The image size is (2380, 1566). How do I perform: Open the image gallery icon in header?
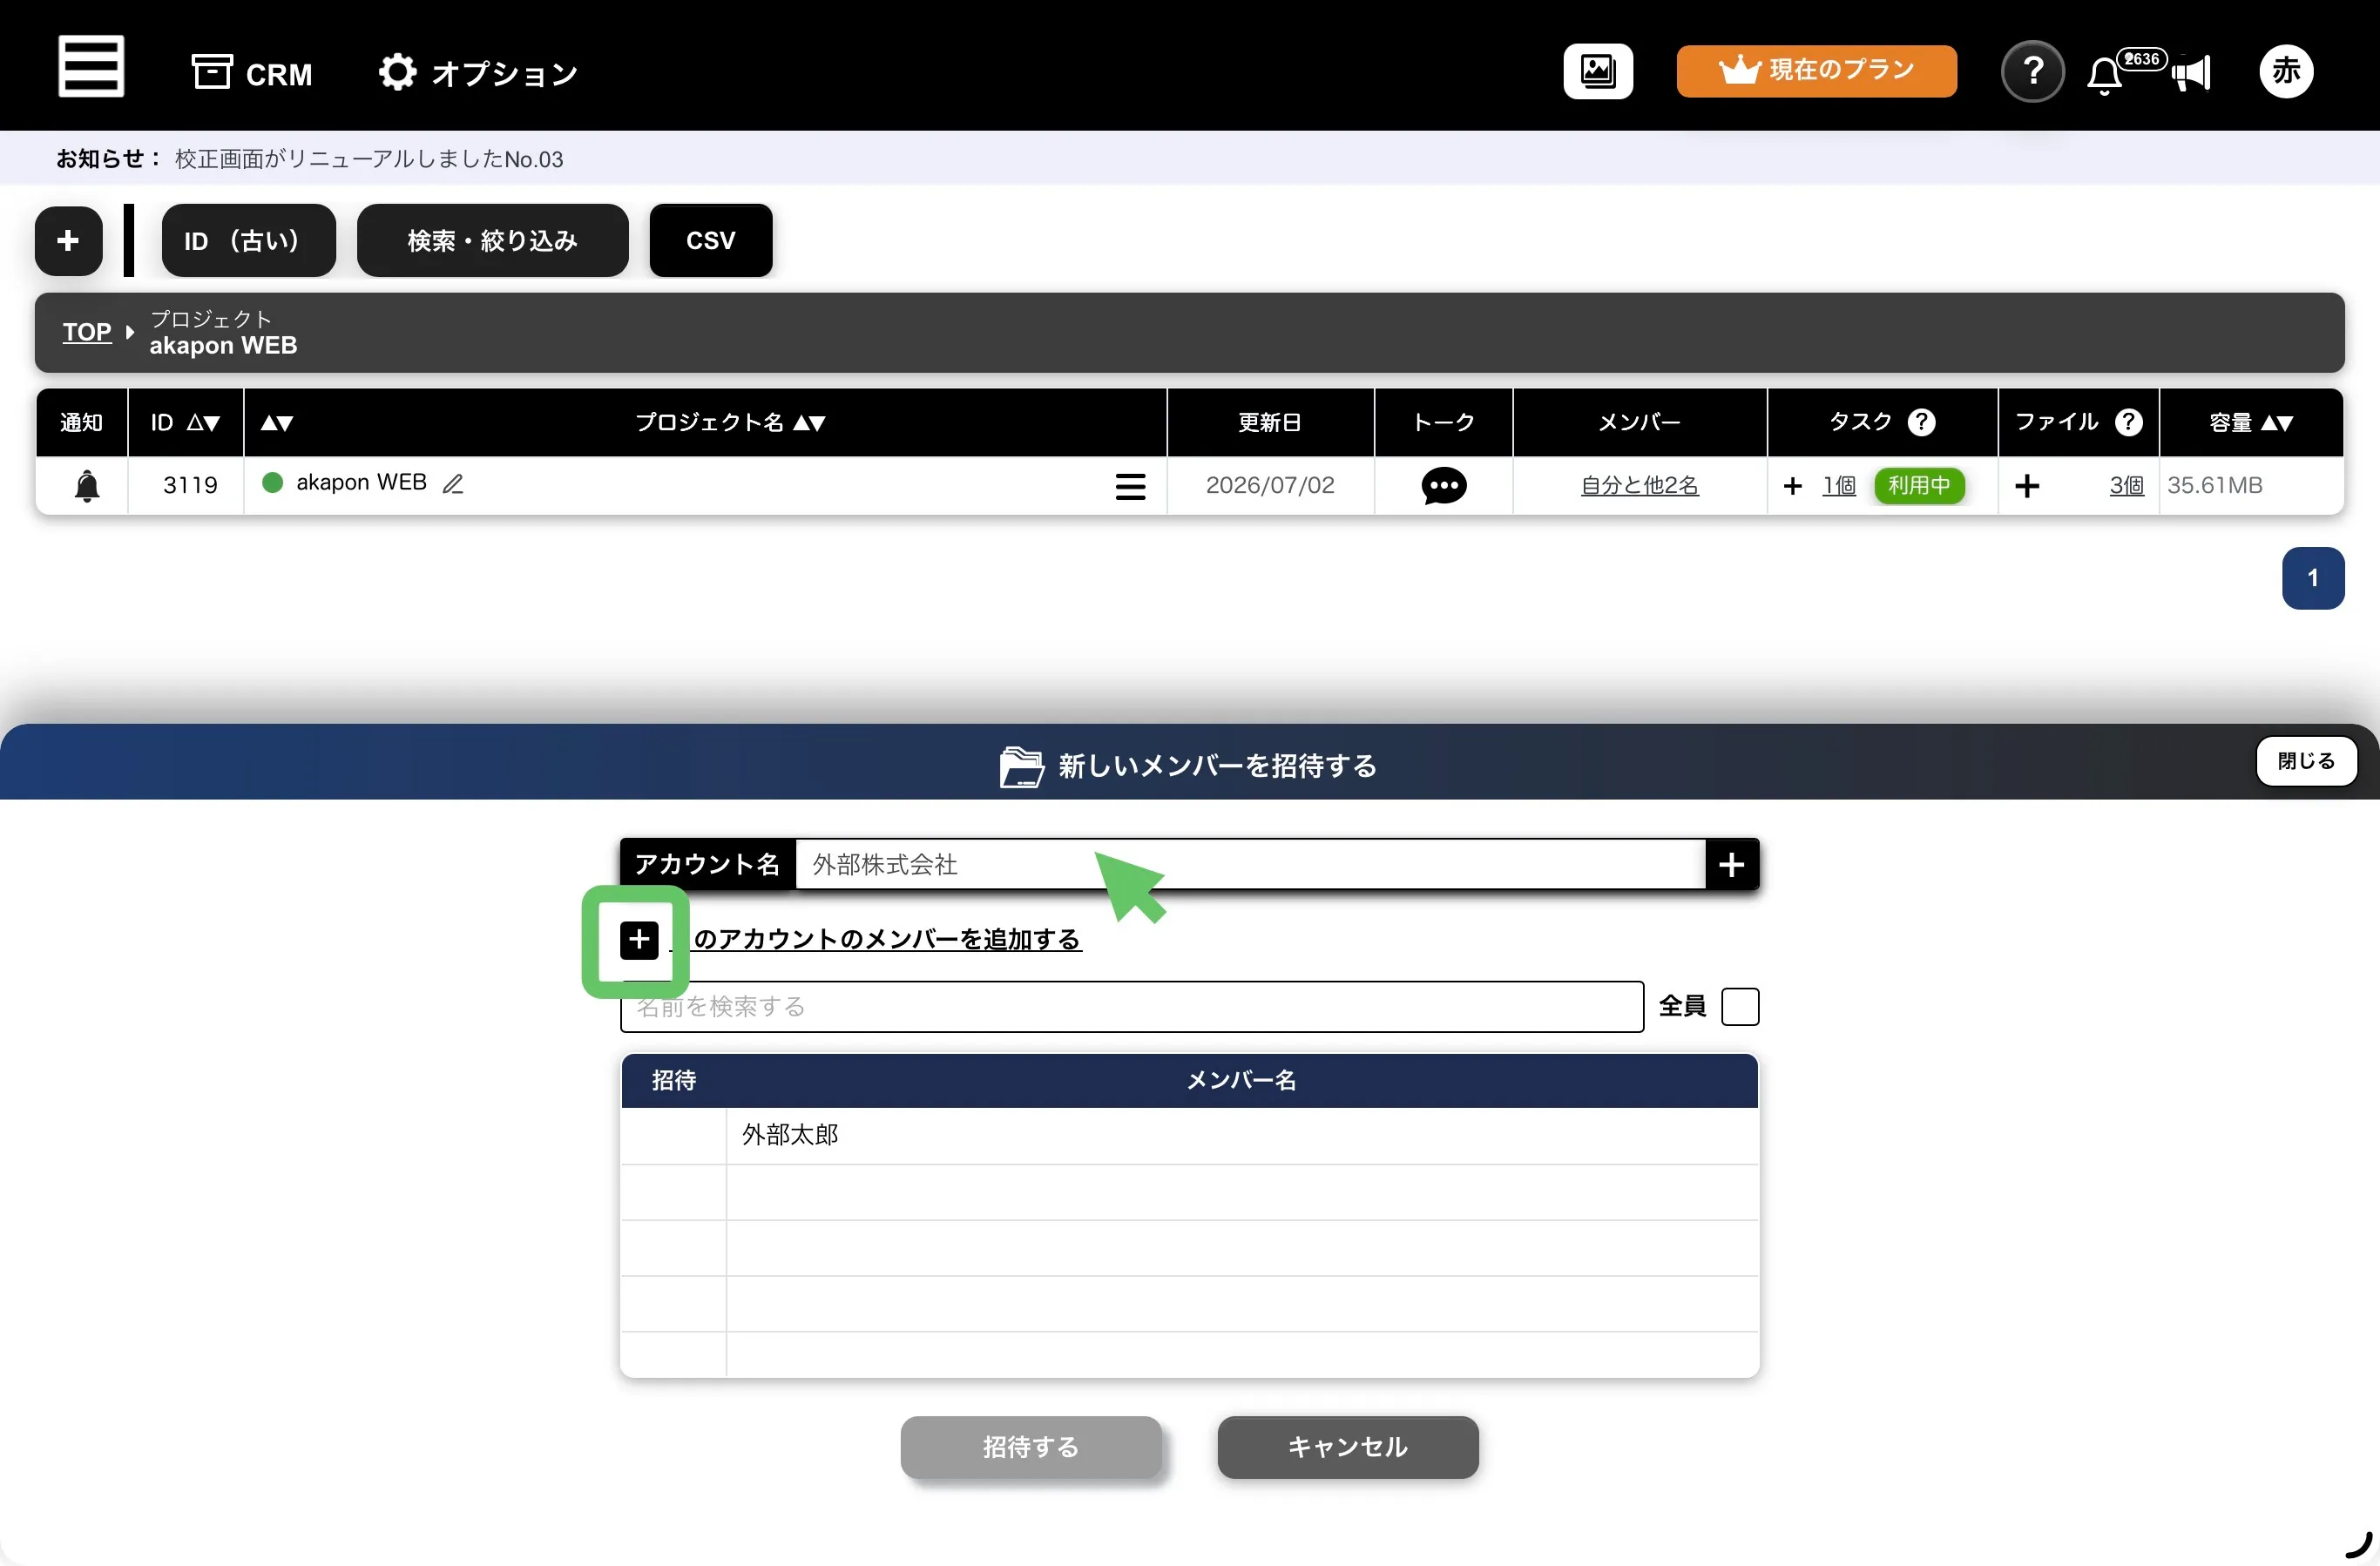pyautogui.click(x=1597, y=71)
